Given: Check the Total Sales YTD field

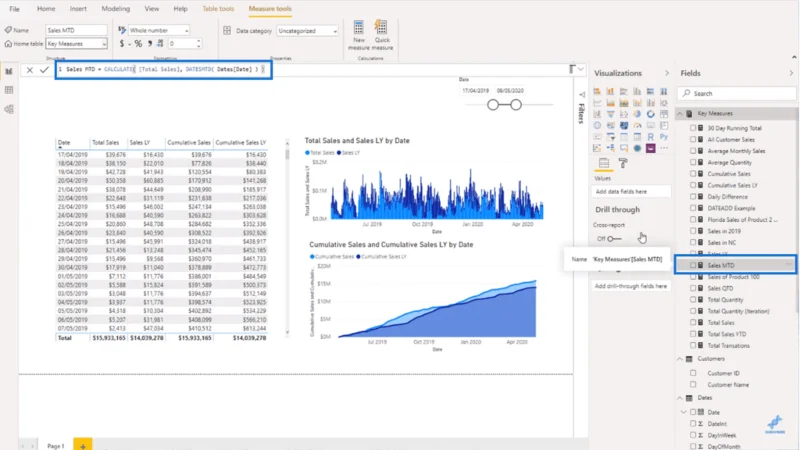Looking at the screenshot, I should pos(693,334).
